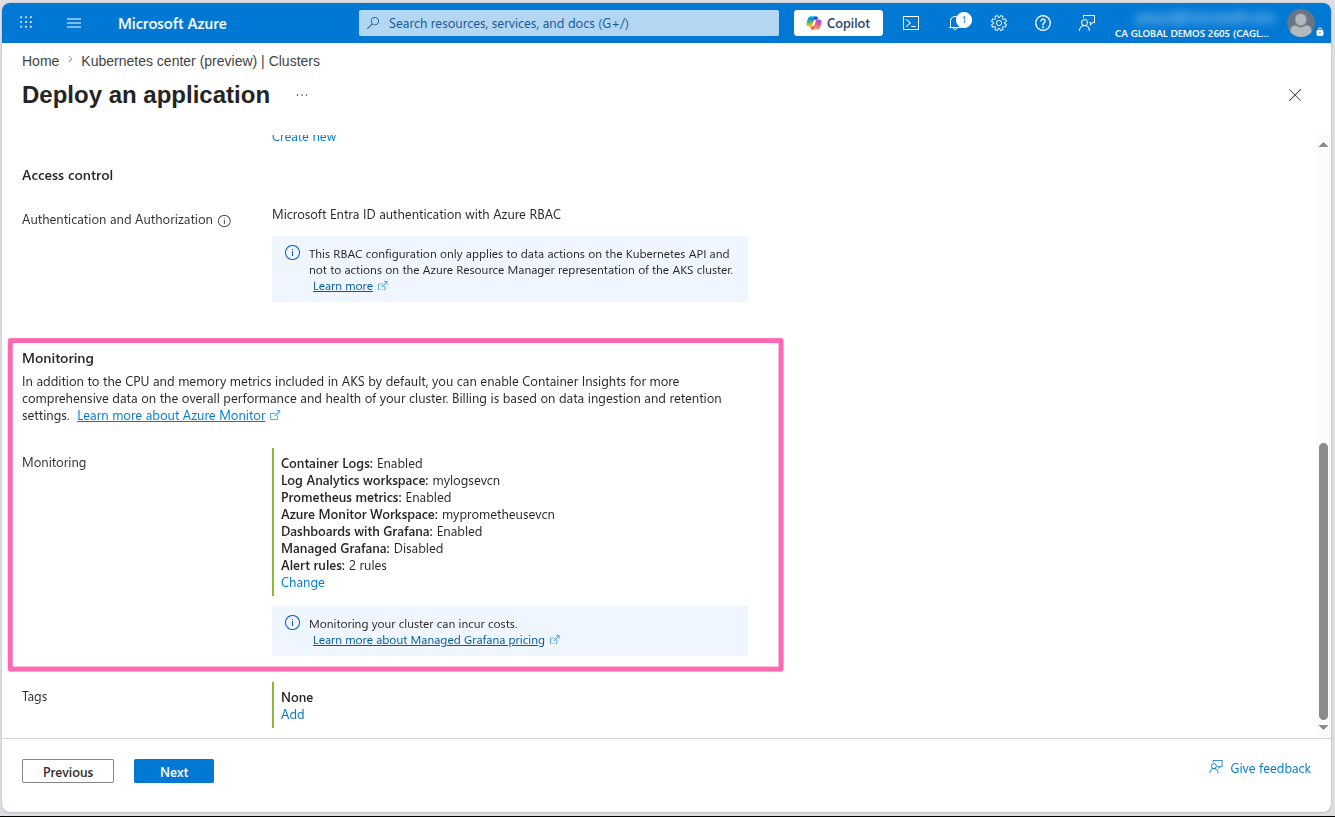Click the Alert rules: 2 rules text
Image resolution: width=1335 pixels, height=817 pixels.
(x=334, y=565)
